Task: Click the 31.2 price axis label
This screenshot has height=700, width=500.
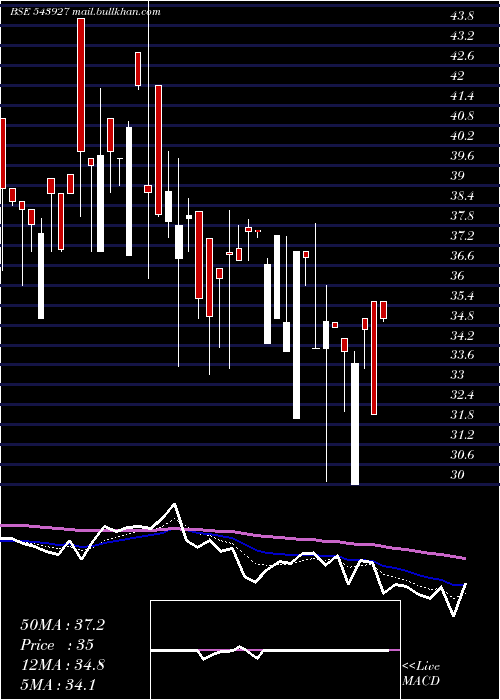Action: (x=462, y=434)
